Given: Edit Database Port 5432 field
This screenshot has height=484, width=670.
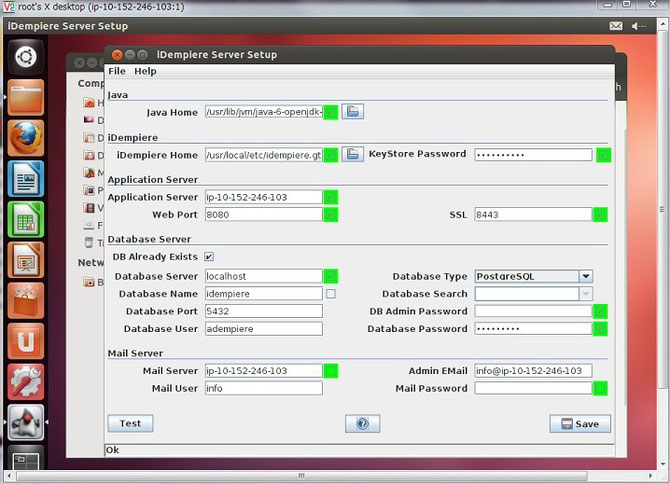Looking at the screenshot, I should coord(264,311).
